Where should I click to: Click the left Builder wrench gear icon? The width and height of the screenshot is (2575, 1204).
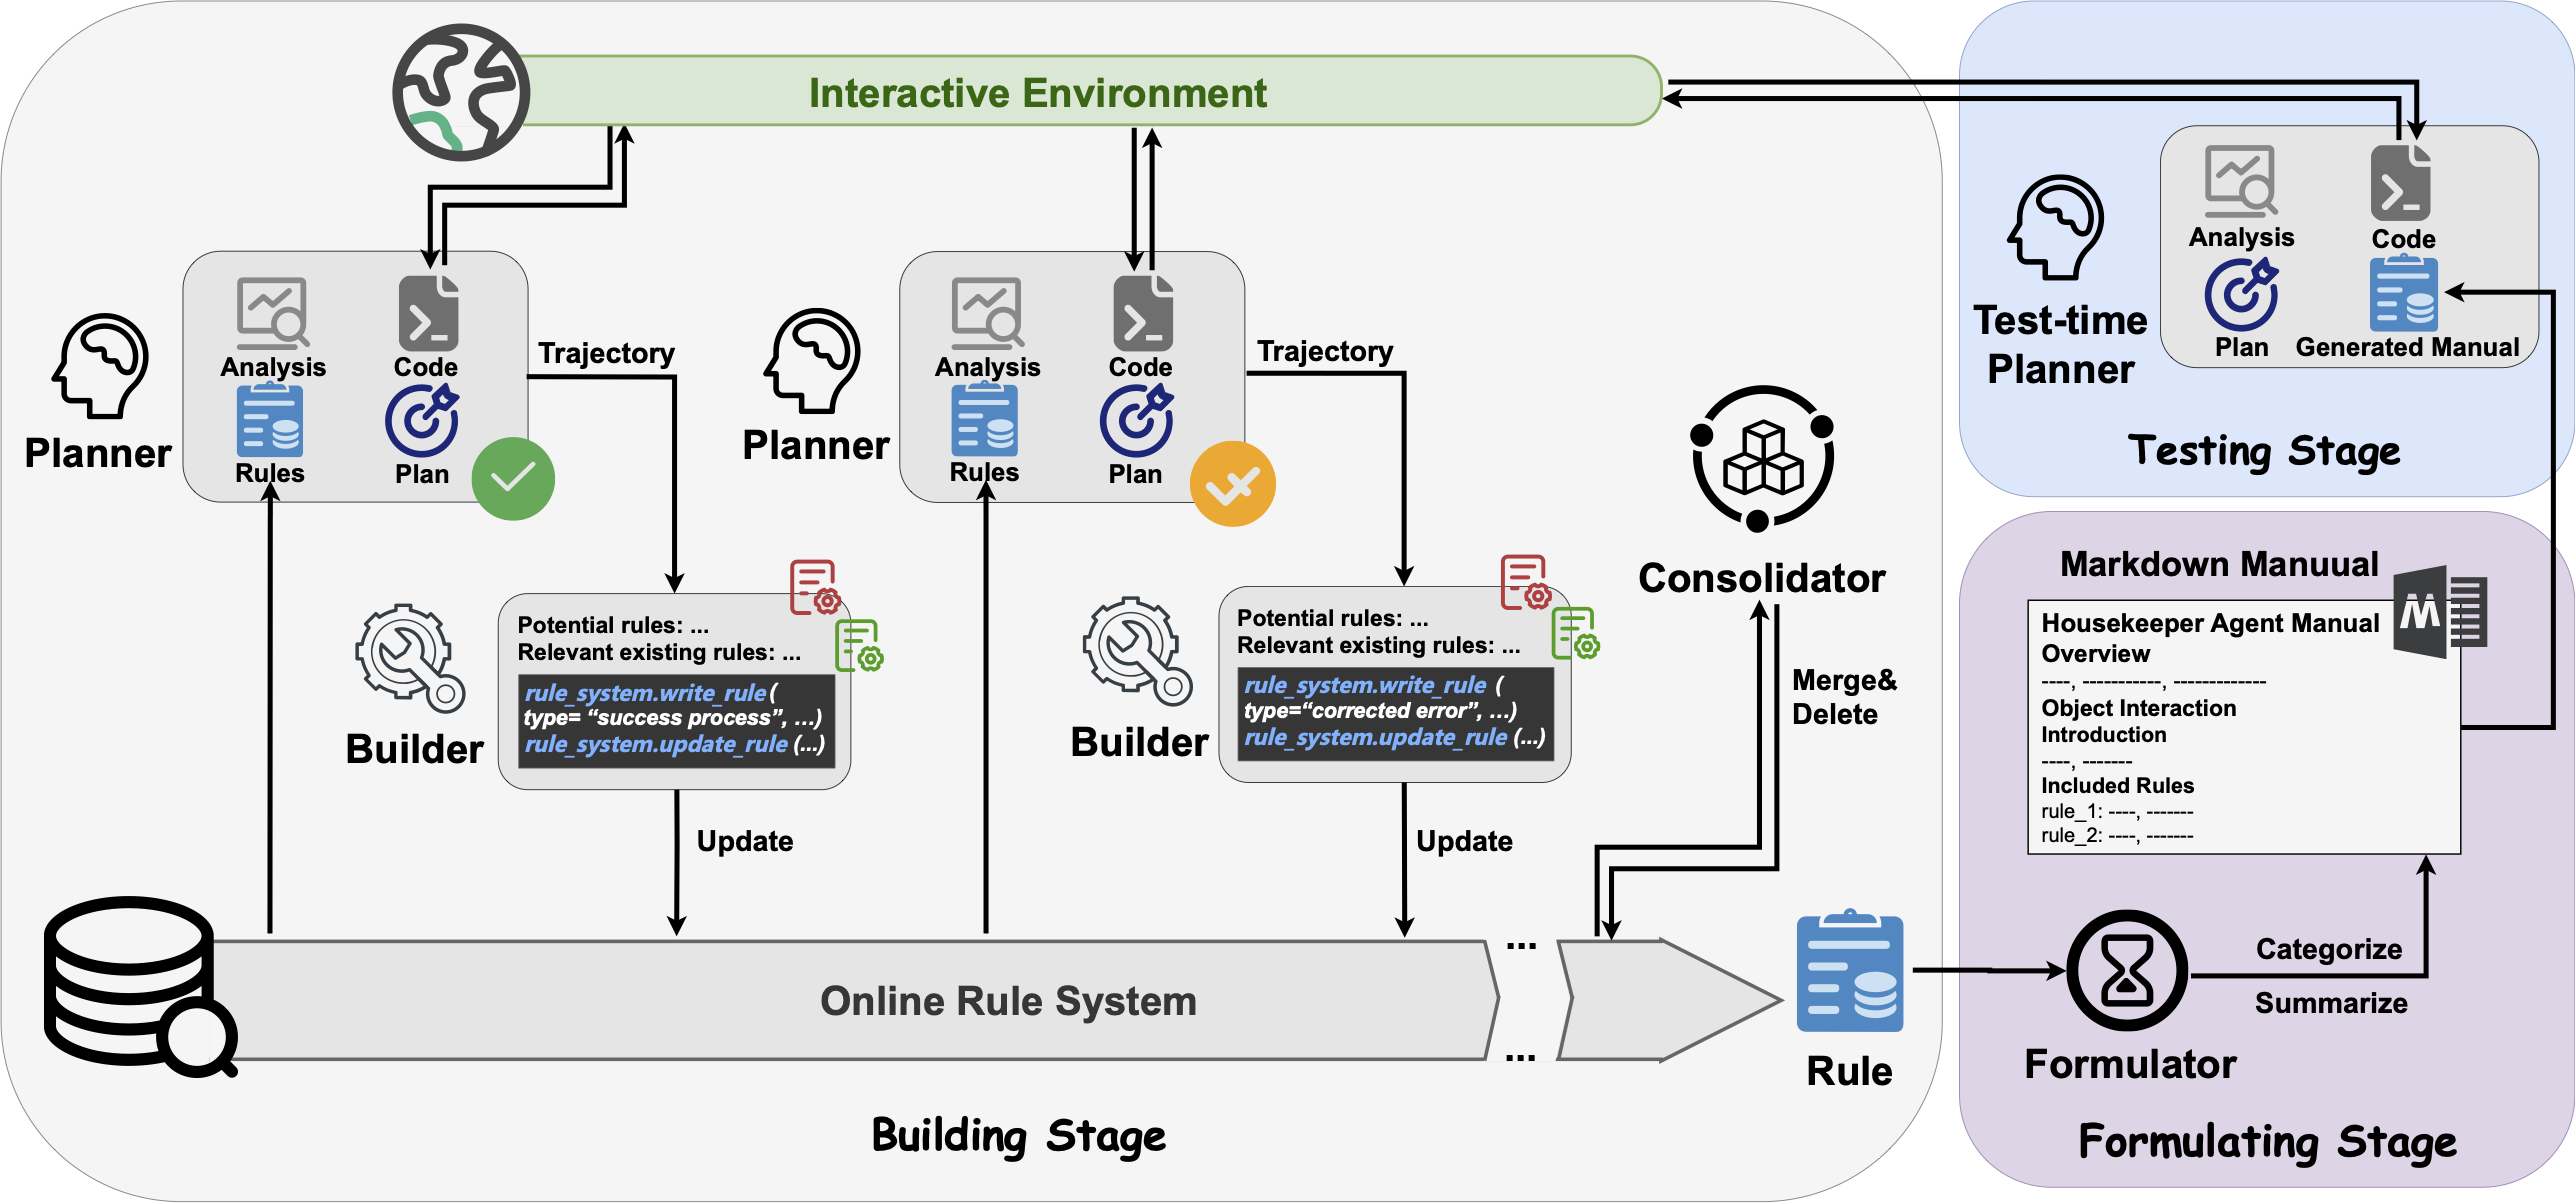(x=410, y=657)
